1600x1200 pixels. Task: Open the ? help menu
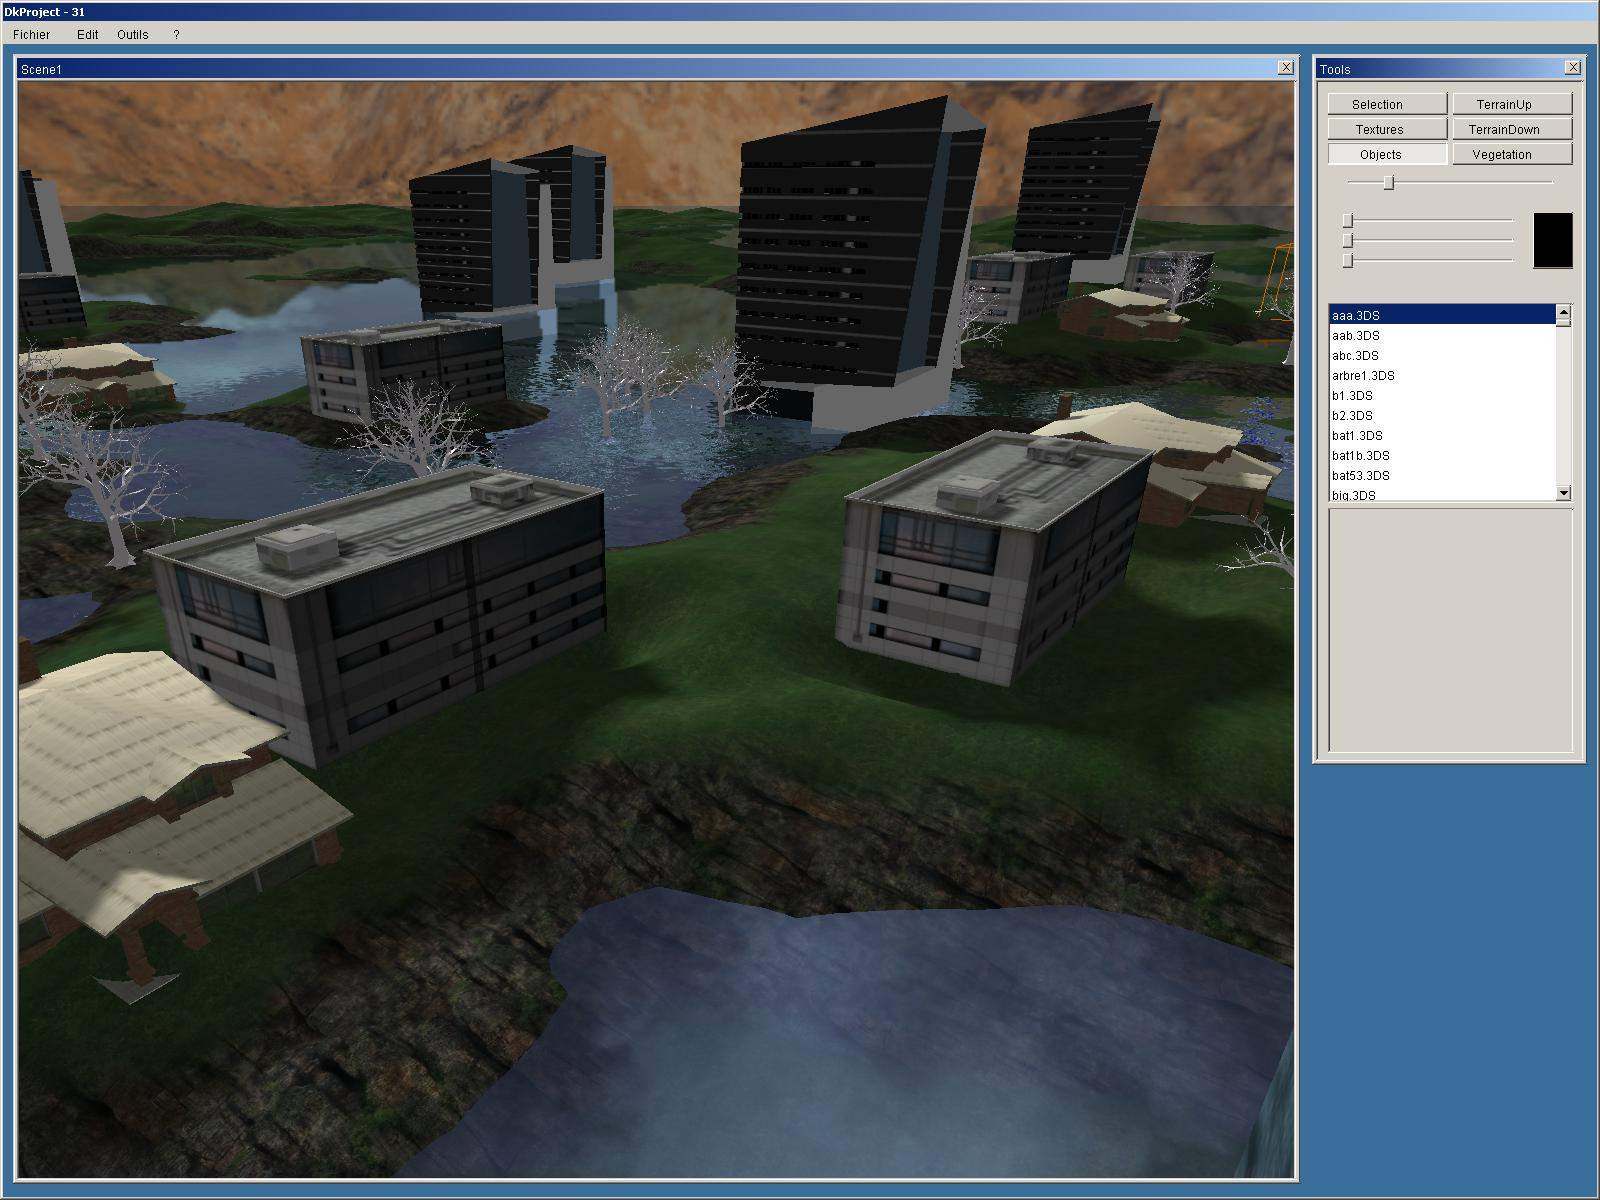[x=176, y=34]
